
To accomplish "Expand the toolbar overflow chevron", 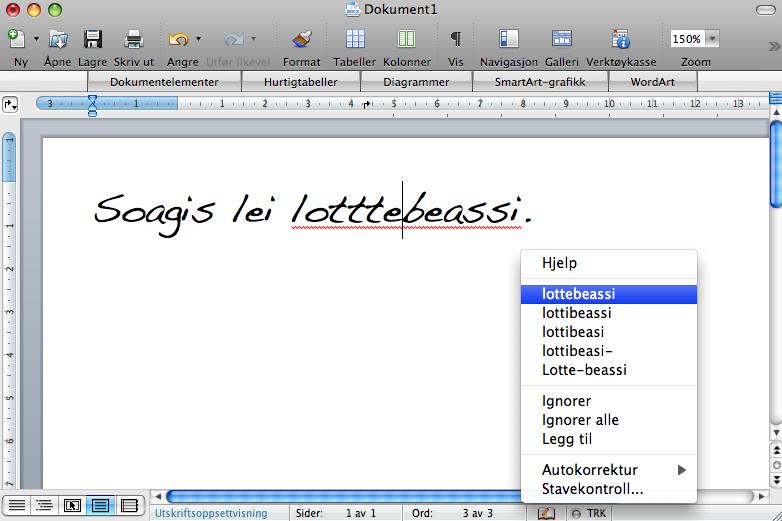I will click(774, 46).
